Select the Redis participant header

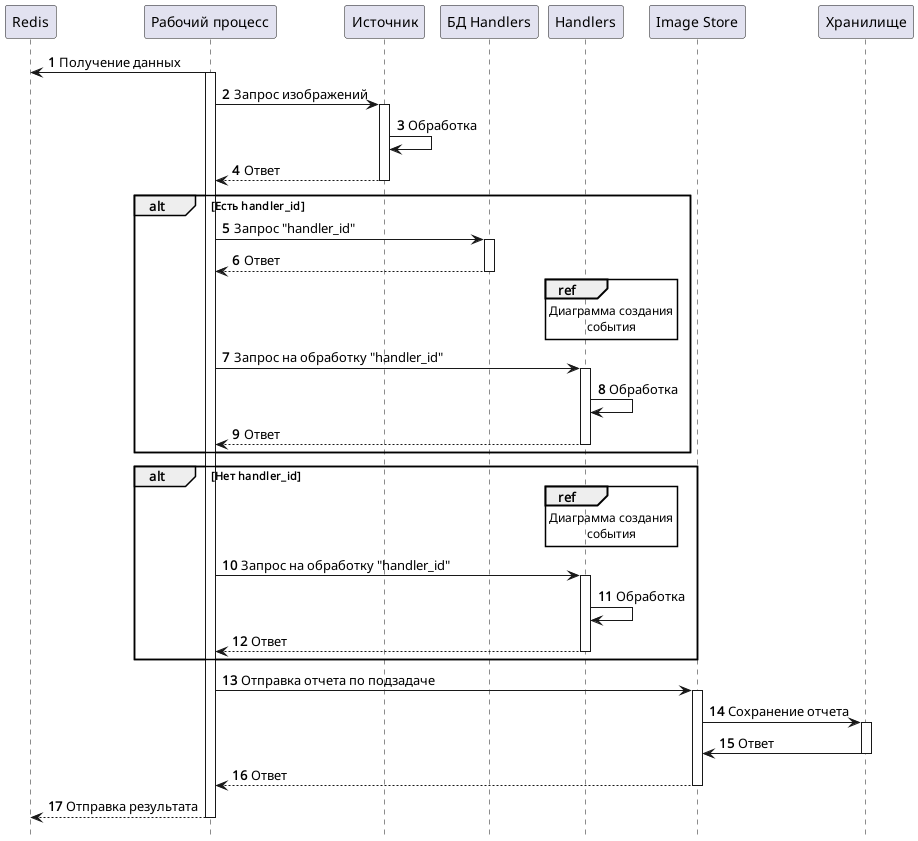[x=30, y=21]
